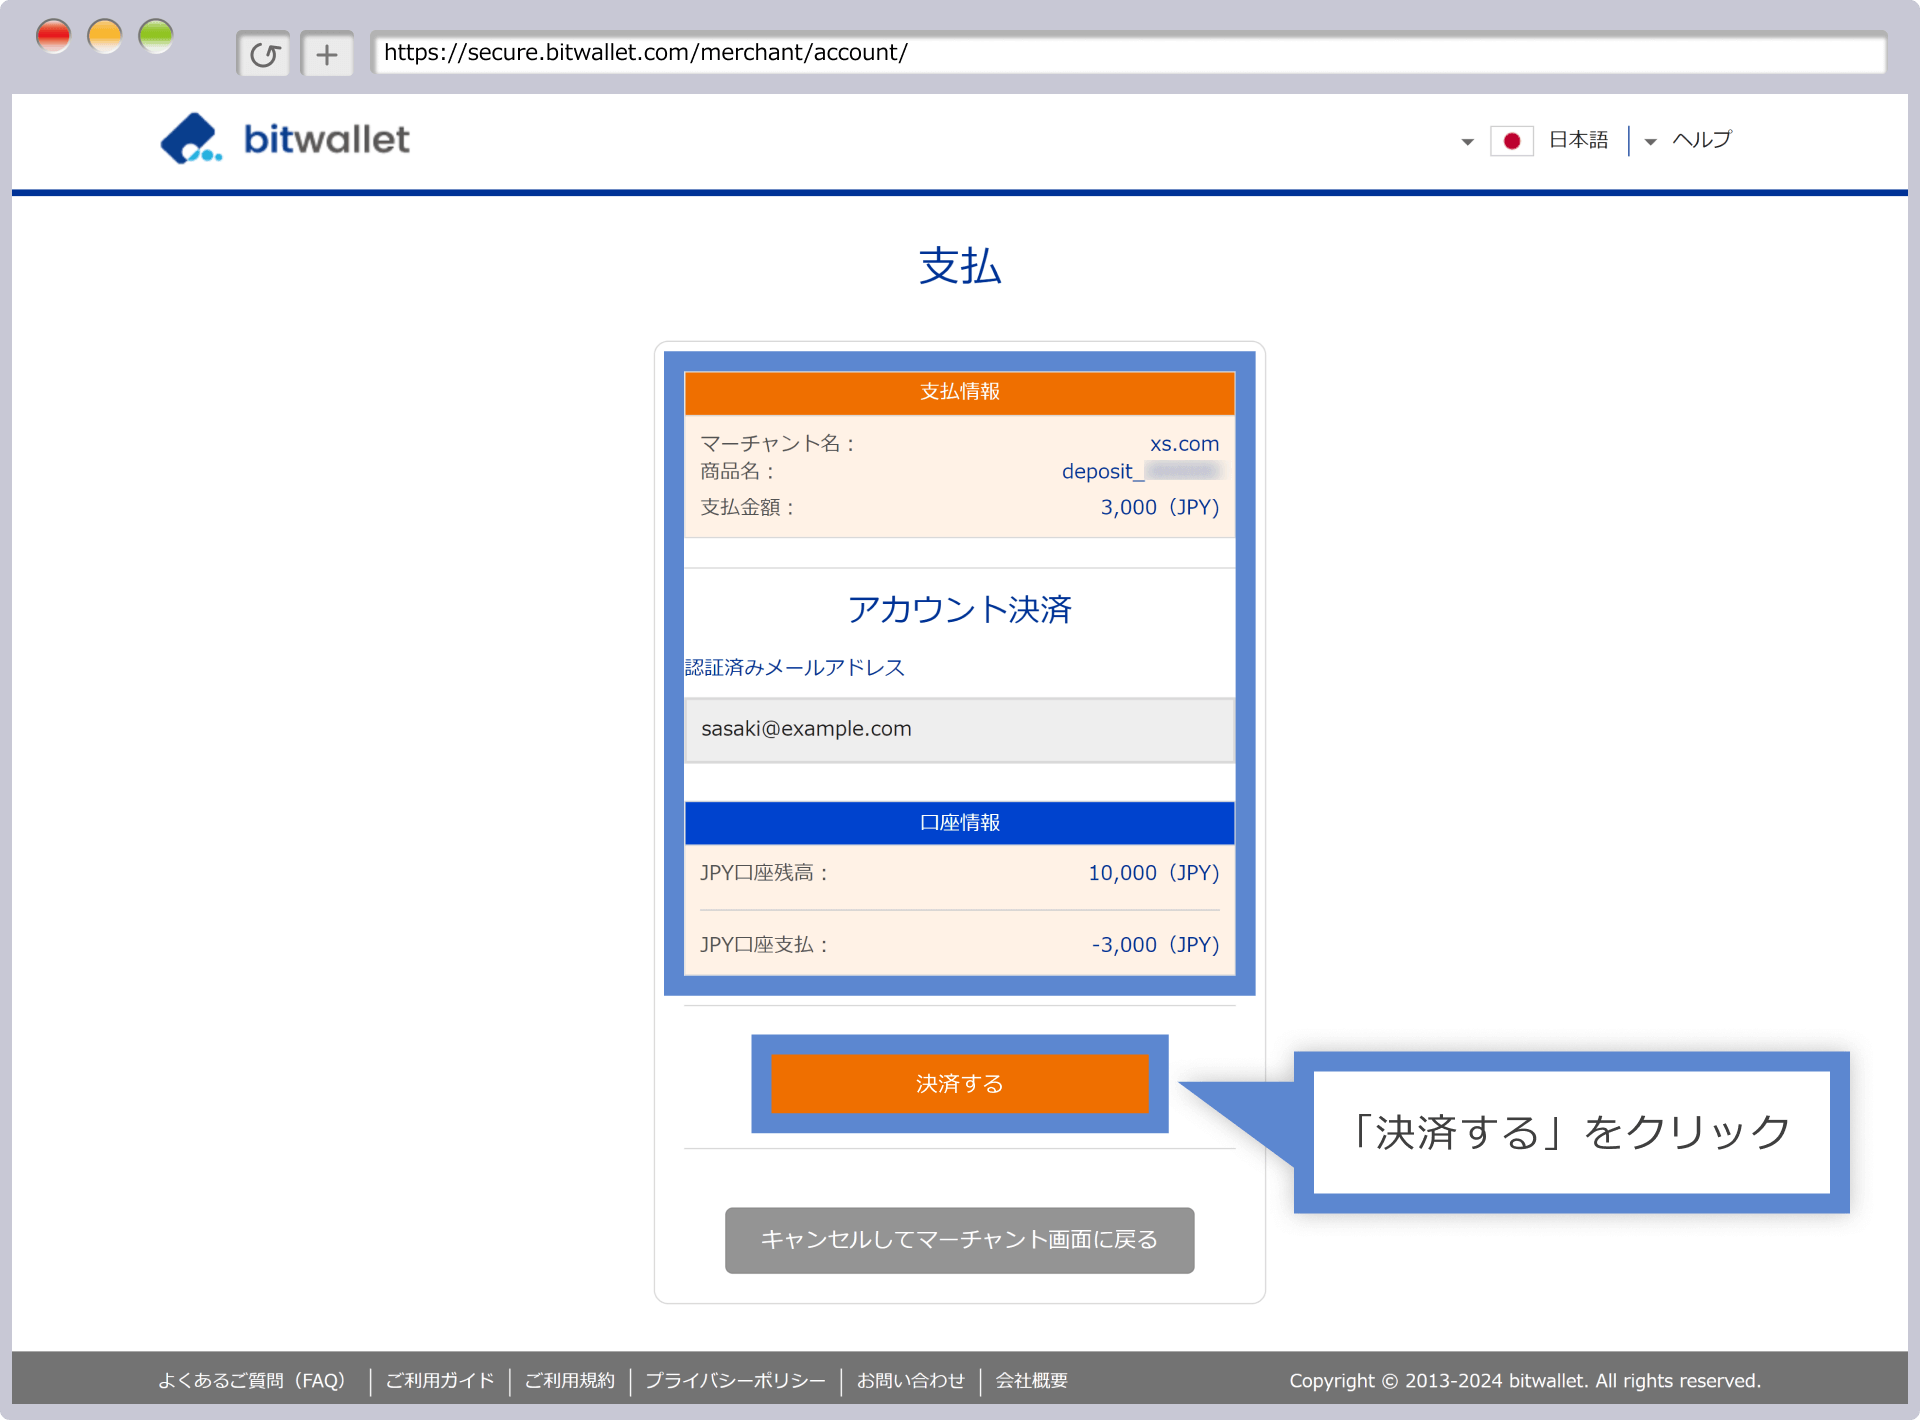Click the yellow minimize window button

[105, 36]
